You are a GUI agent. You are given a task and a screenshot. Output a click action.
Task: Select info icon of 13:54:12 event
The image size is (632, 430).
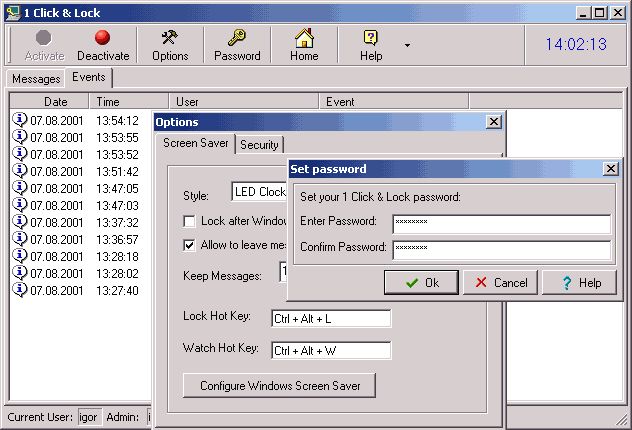(x=19, y=120)
